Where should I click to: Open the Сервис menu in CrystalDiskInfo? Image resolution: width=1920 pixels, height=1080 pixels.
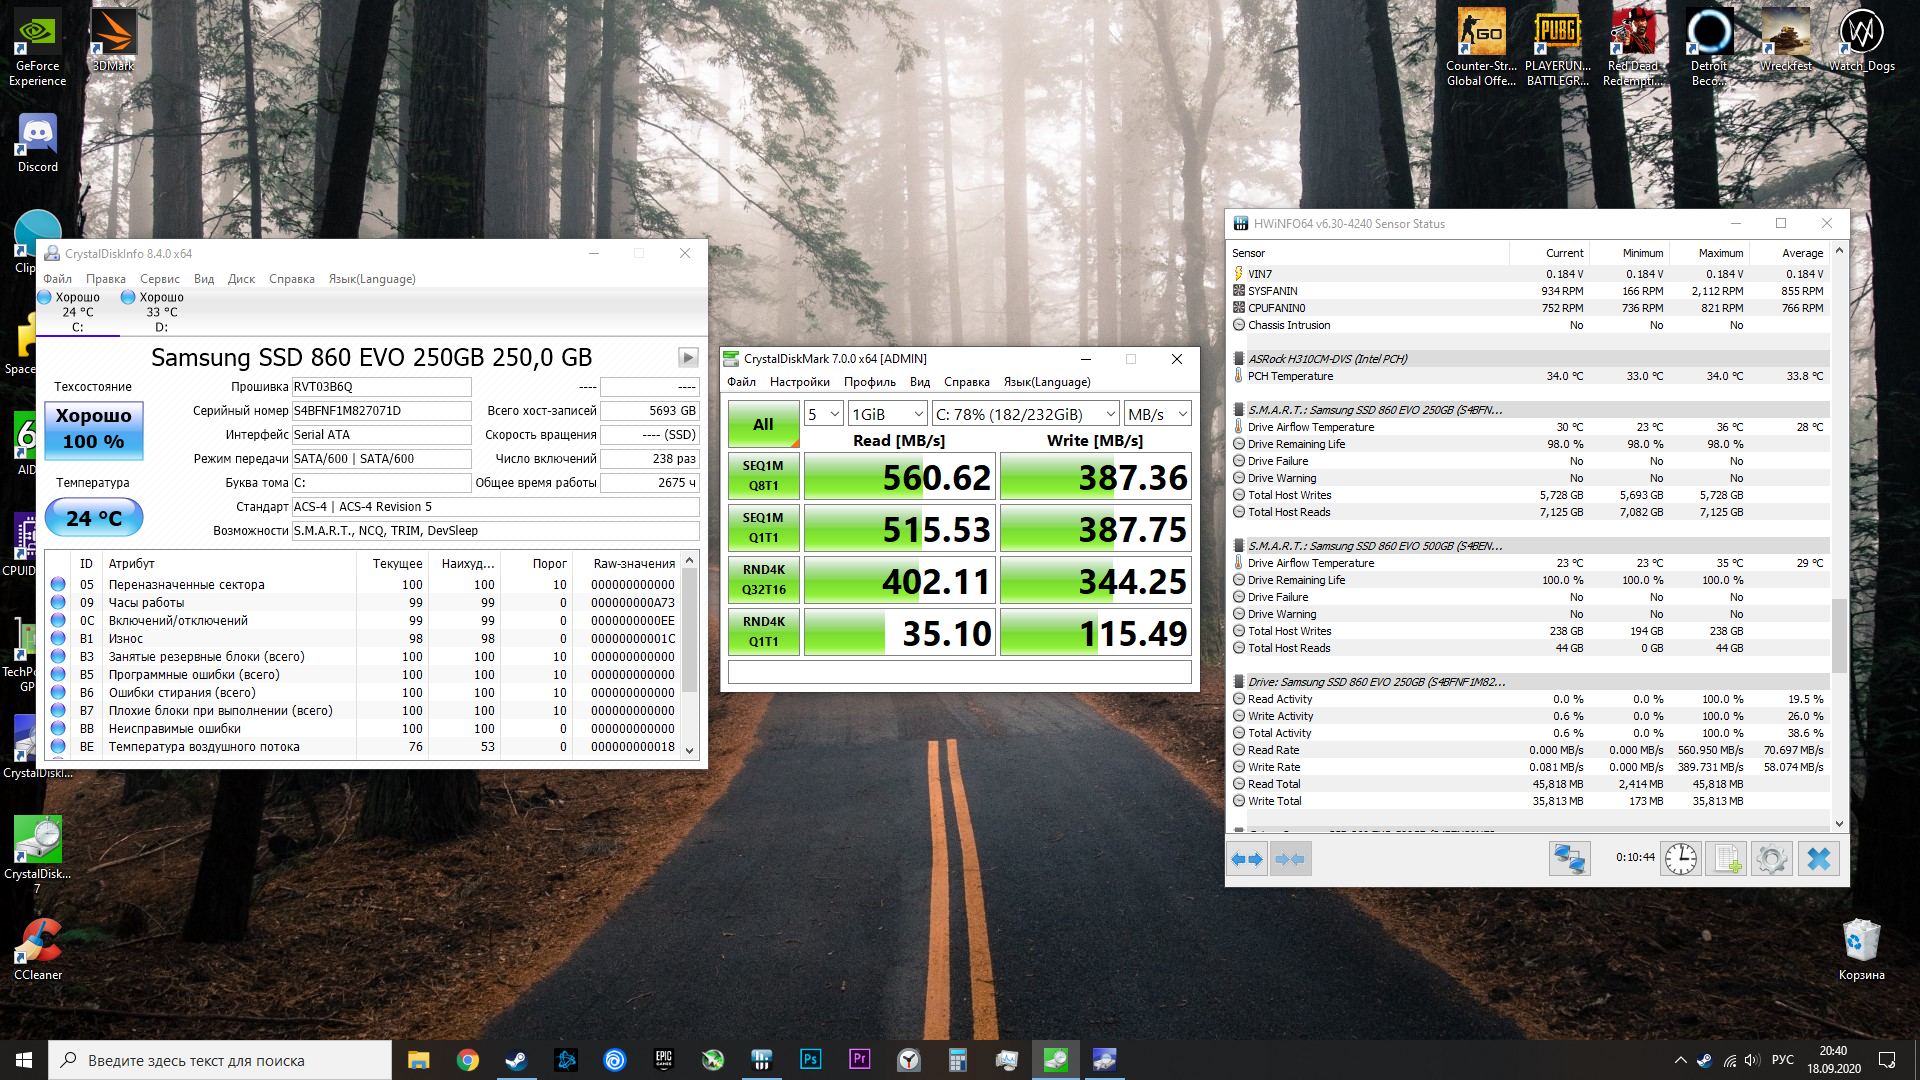(x=160, y=279)
